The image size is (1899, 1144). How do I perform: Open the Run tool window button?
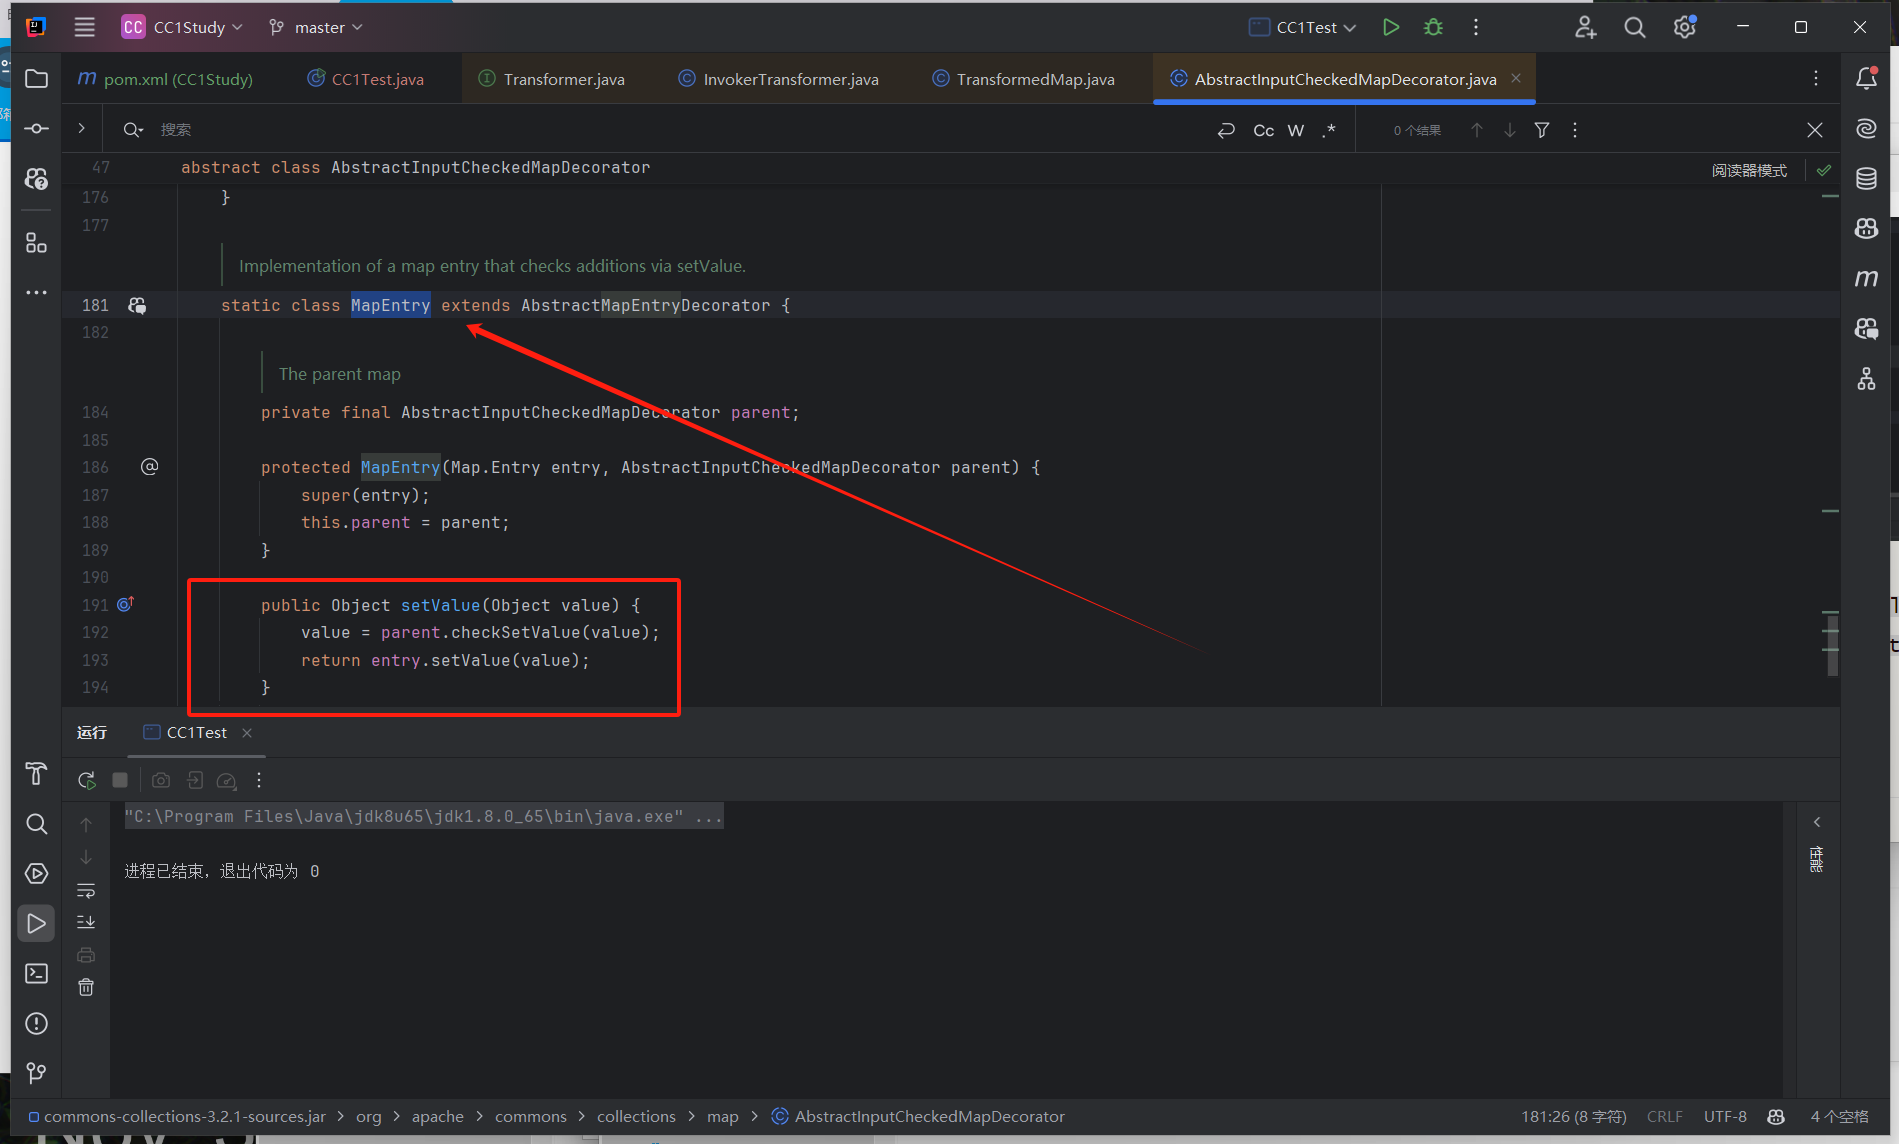37,923
